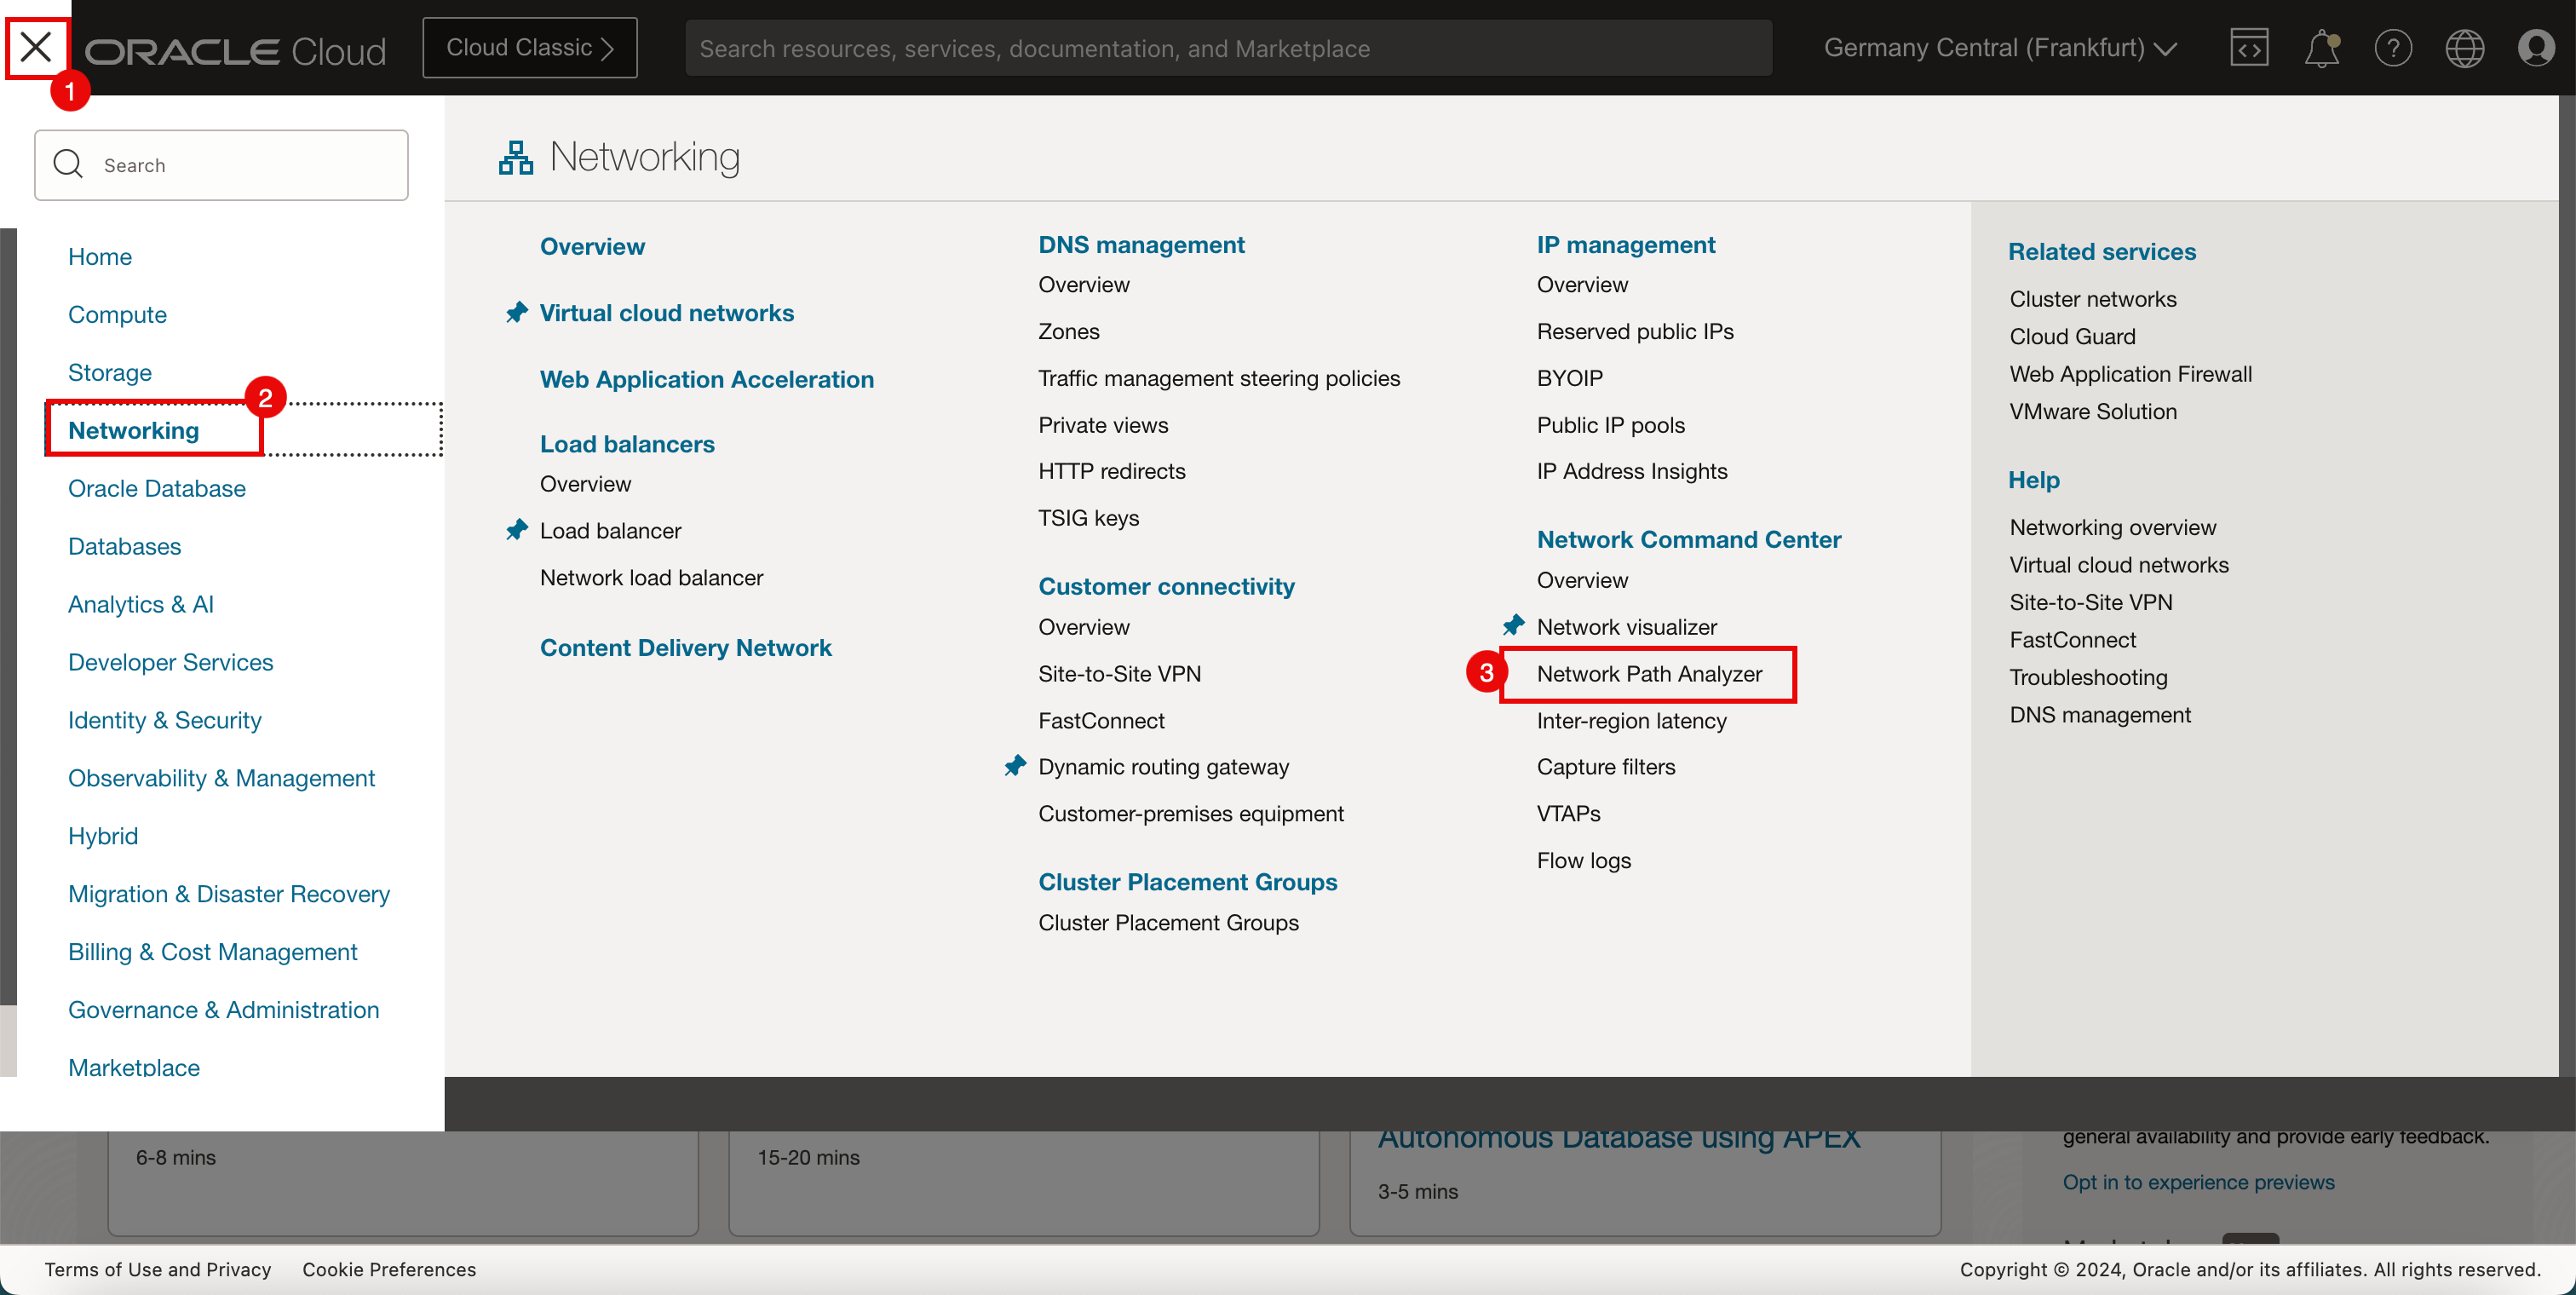Unpin Dynamic routing gateway pin icon
This screenshot has width=2576, height=1295.
[x=1015, y=766]
